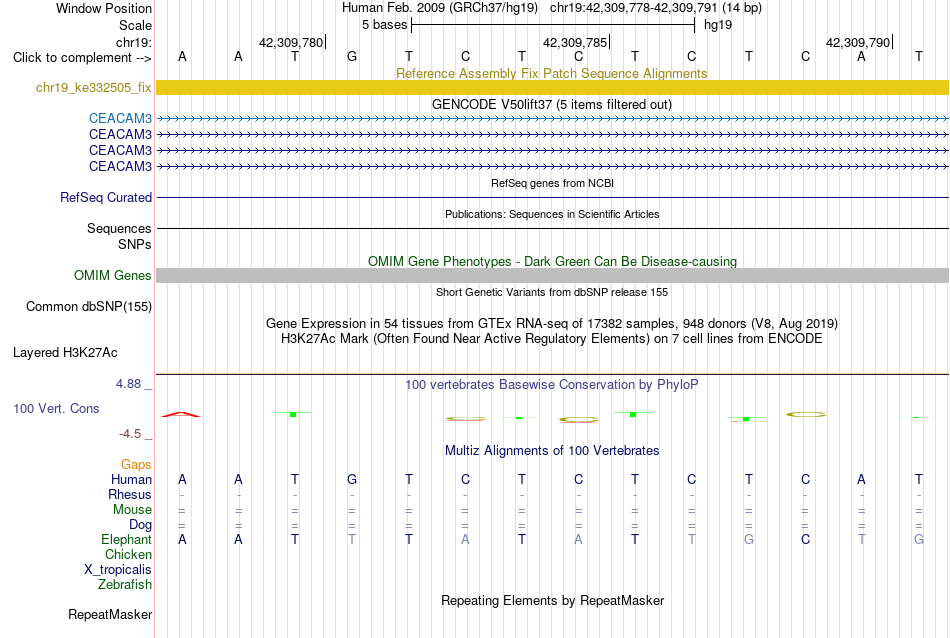Open the OMIM Genes track label
Viewport: 950px width, 638px height.
click(112, 276)
